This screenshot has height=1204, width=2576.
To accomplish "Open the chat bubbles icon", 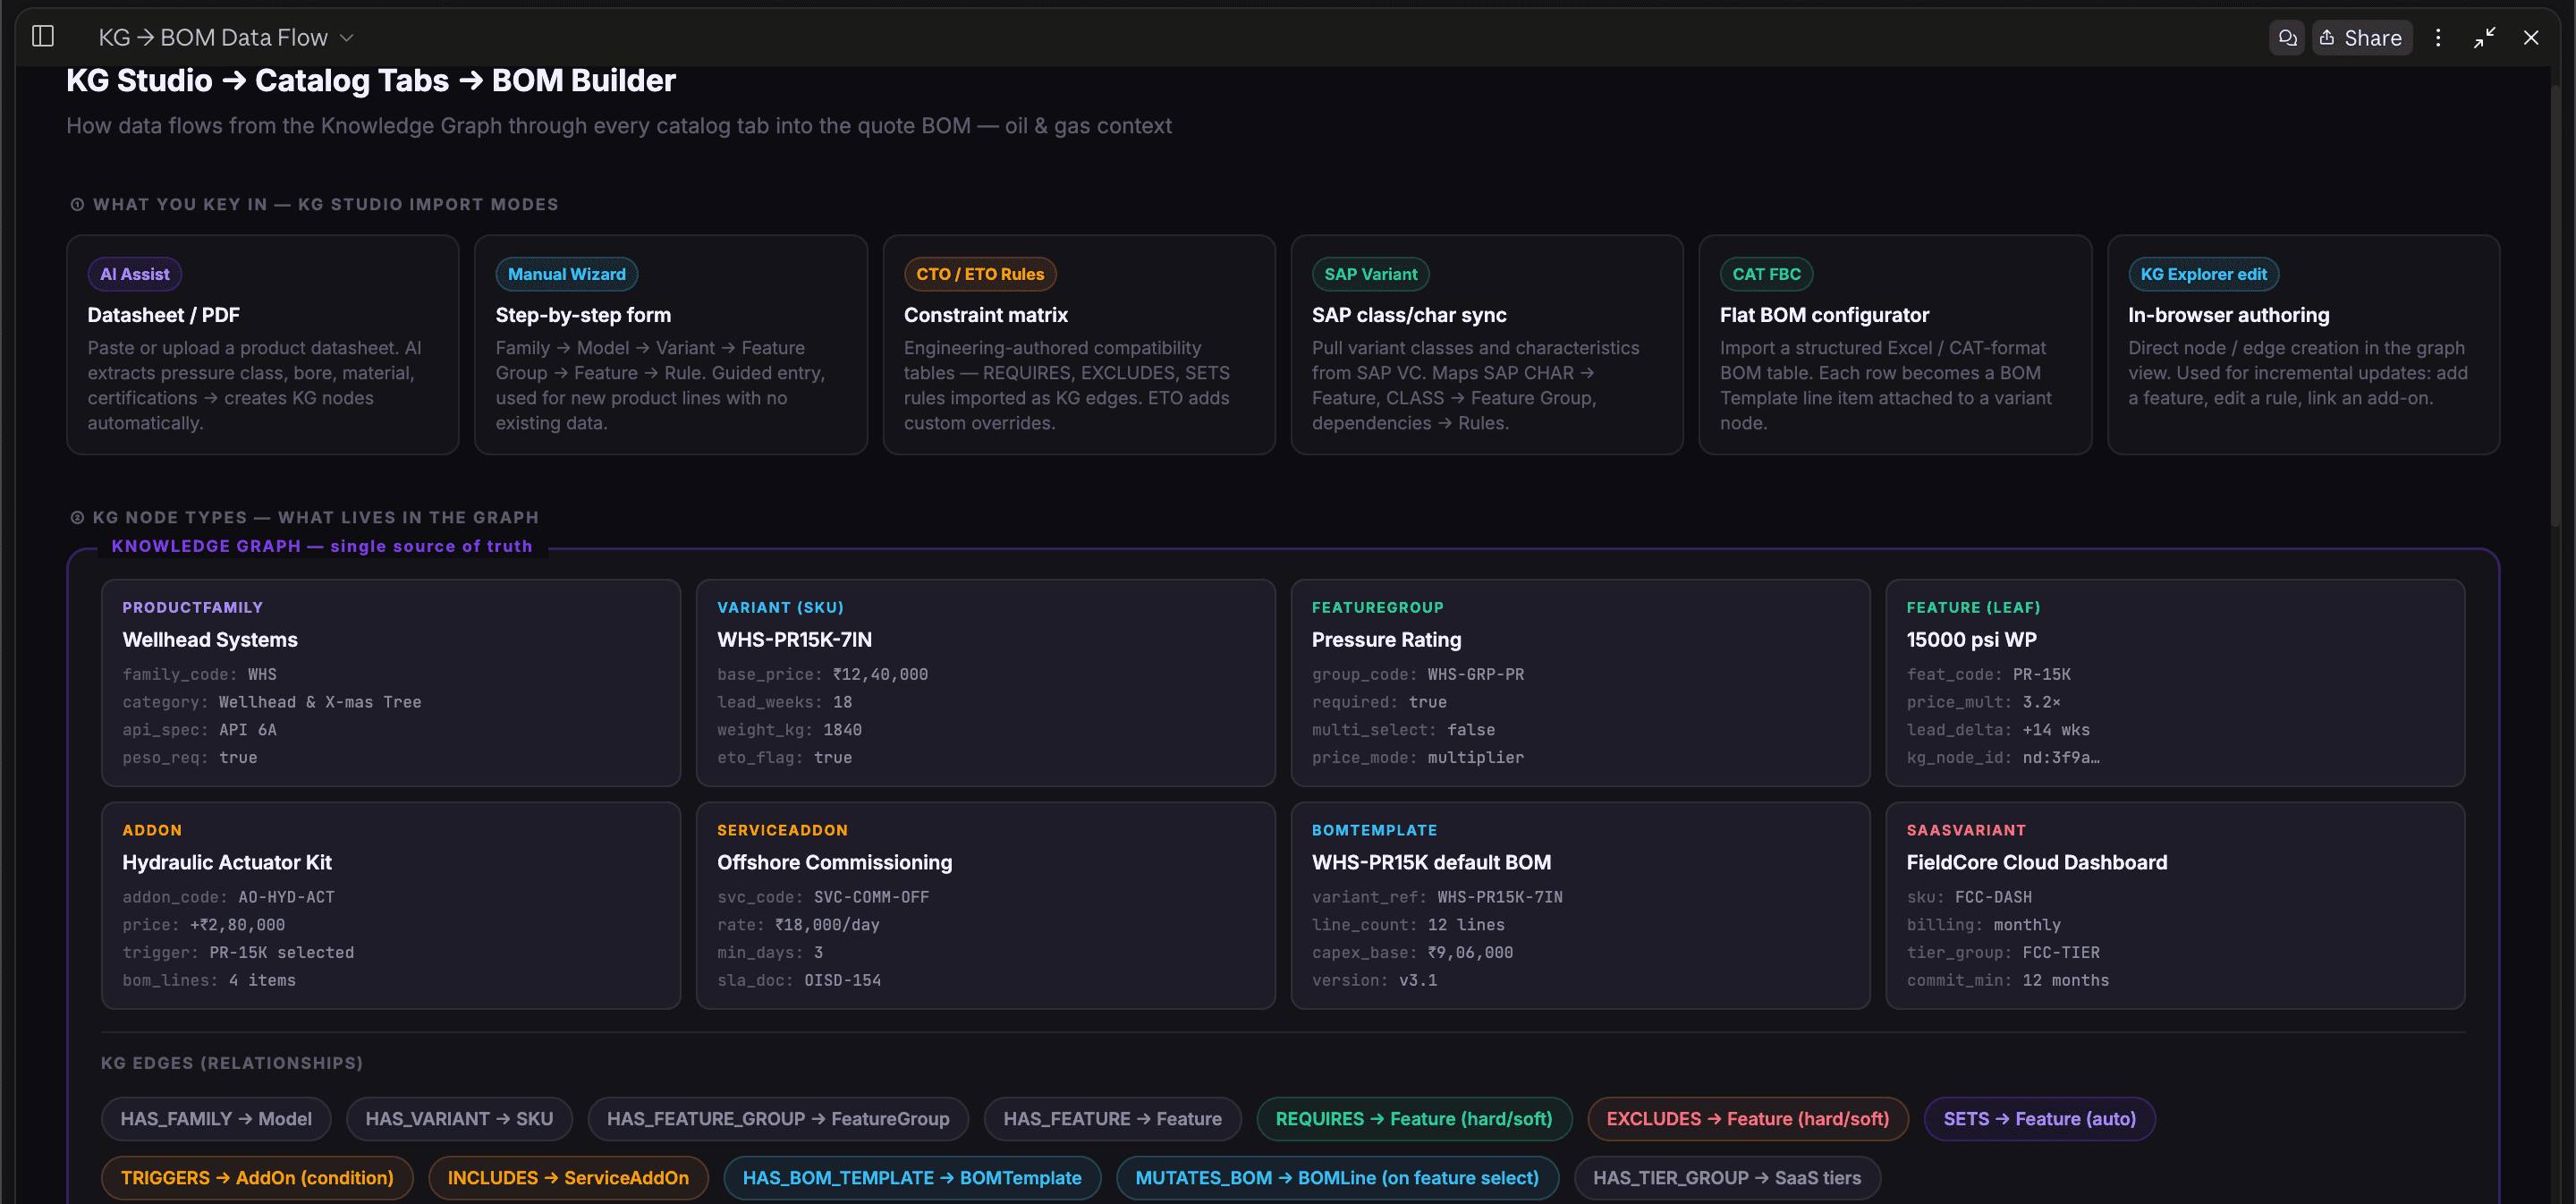I will pos(2287,37).
